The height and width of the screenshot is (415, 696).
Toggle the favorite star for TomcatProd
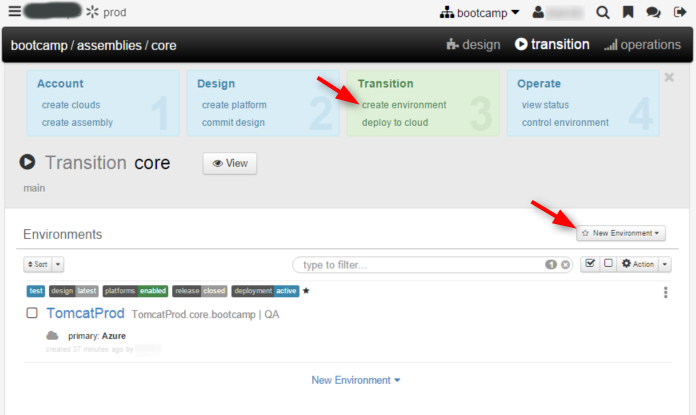306,291
